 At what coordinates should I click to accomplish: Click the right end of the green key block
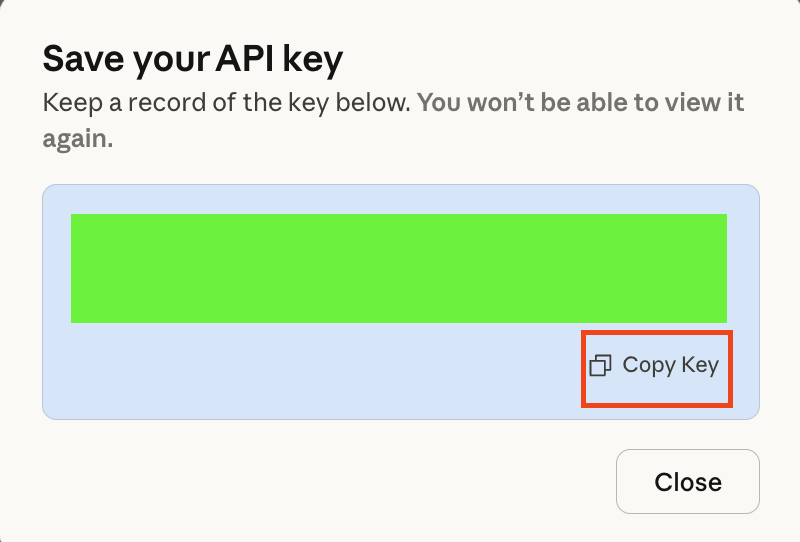click(722, 268)
